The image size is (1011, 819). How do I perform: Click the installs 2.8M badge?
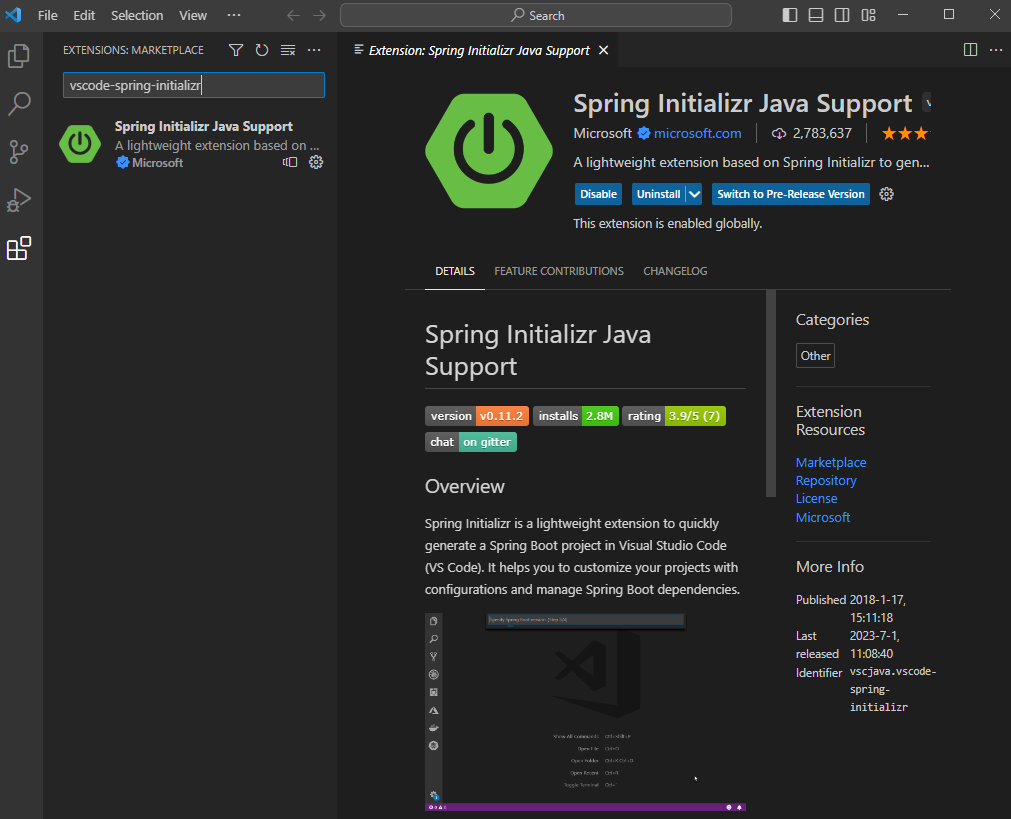tap(576, 416)
